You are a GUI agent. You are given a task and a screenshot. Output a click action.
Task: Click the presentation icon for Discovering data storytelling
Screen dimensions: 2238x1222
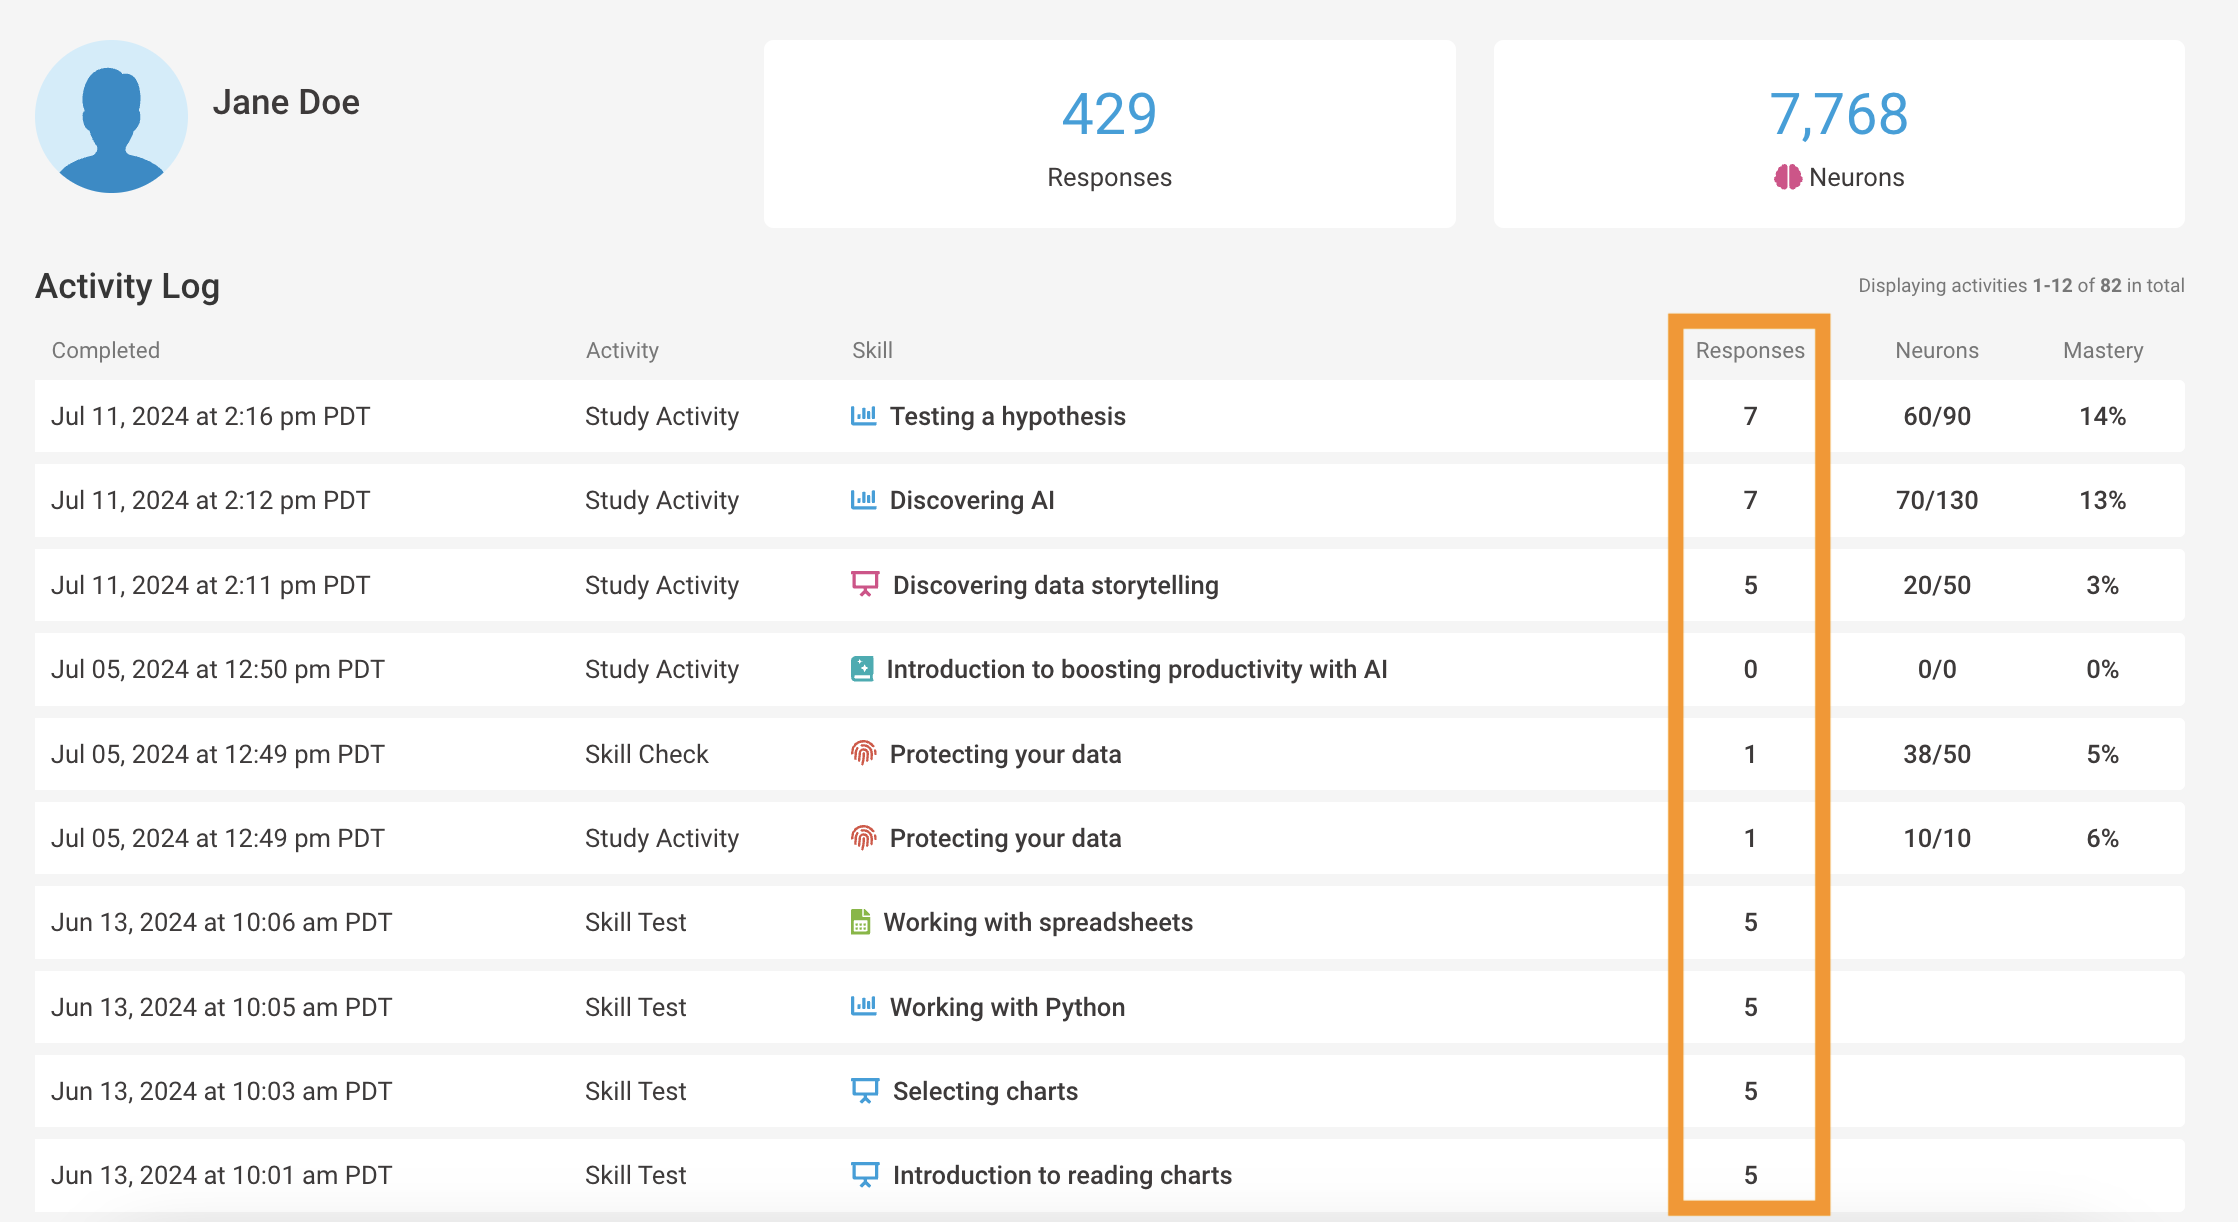click(x=865, y=584)
